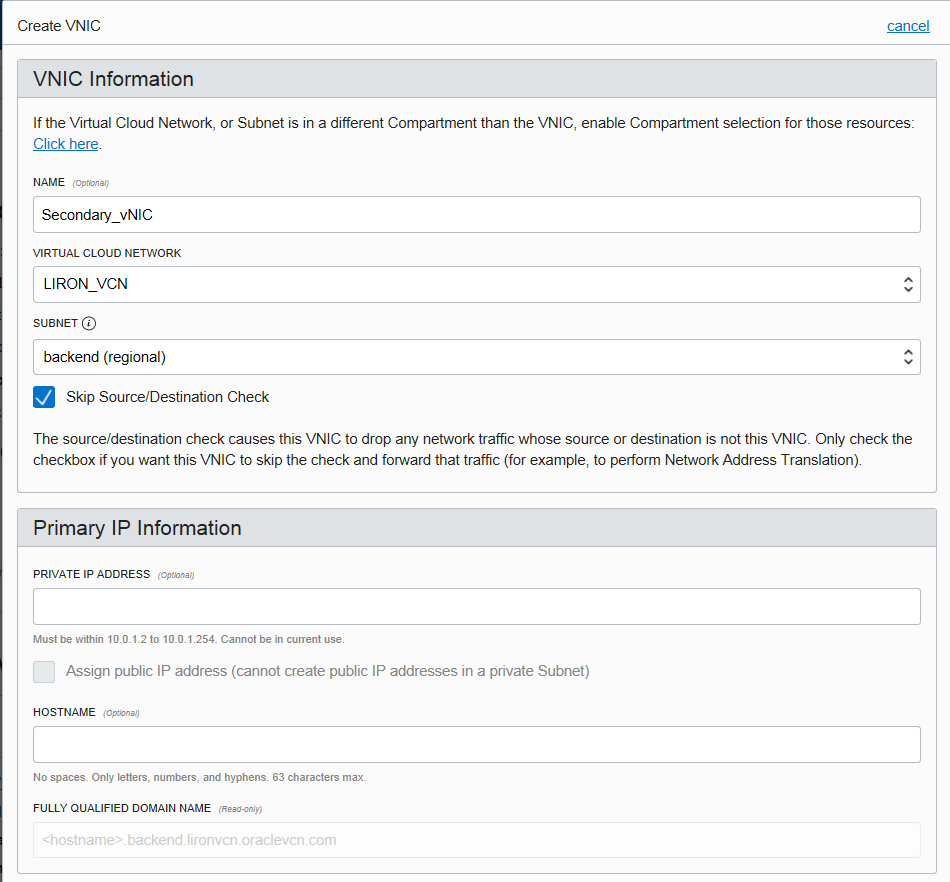Click the read-only Fully Qualified Domain Name field
The width and height of the screenshot is (950, 882).
click(x=477, y=840)
